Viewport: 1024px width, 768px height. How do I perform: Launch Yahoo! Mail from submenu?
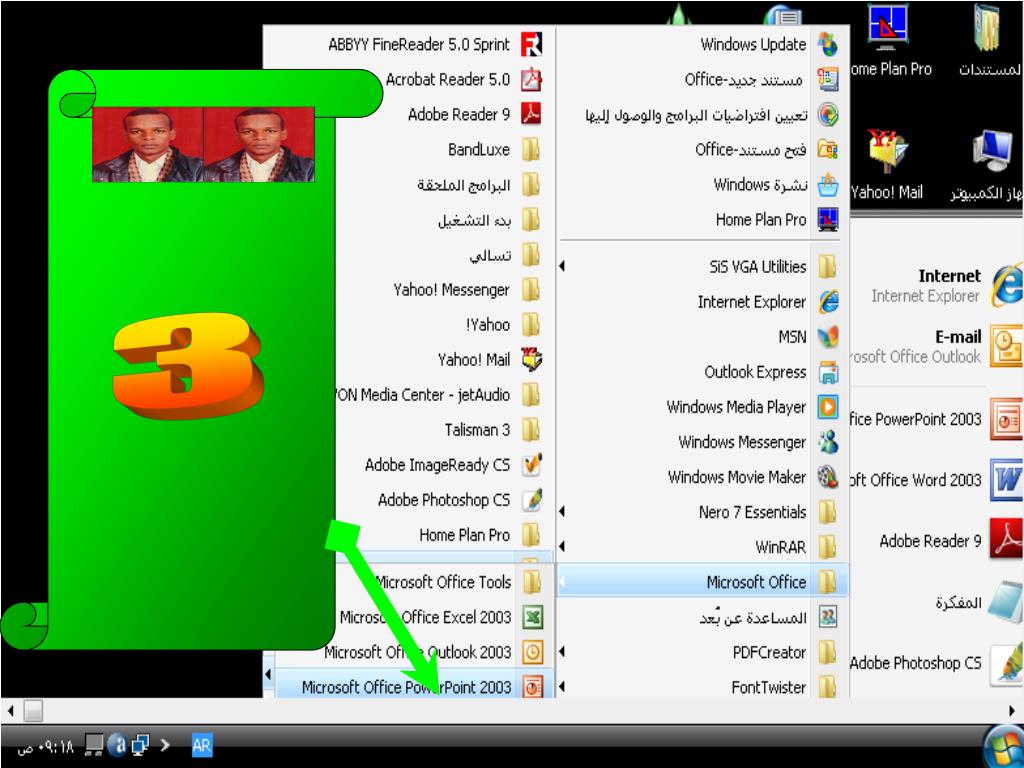[473, 360]
